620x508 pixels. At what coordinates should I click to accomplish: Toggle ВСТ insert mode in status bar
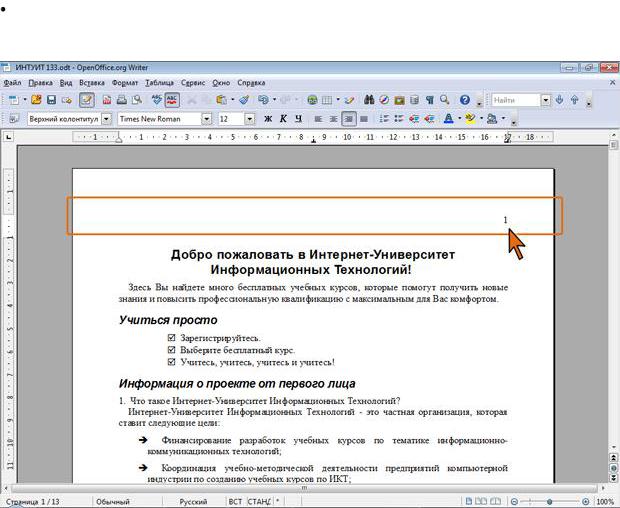[235, 501]
